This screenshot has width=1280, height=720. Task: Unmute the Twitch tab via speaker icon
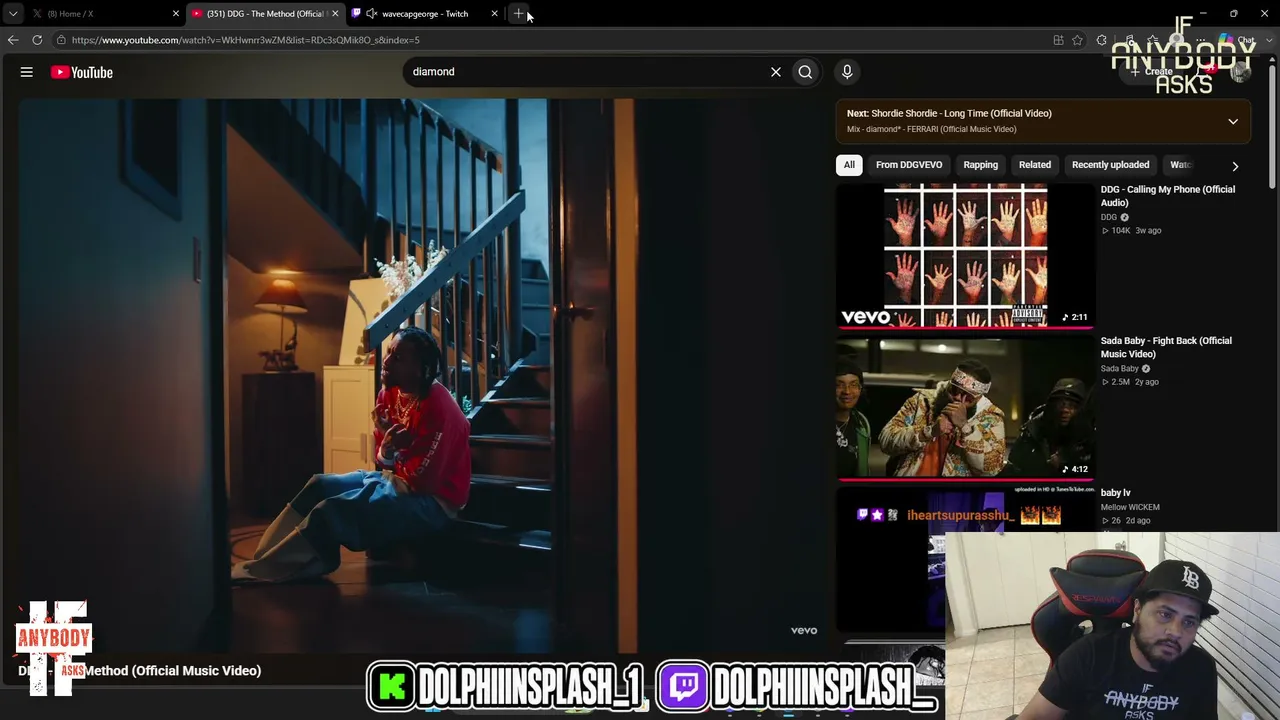[x=372, y=14]
